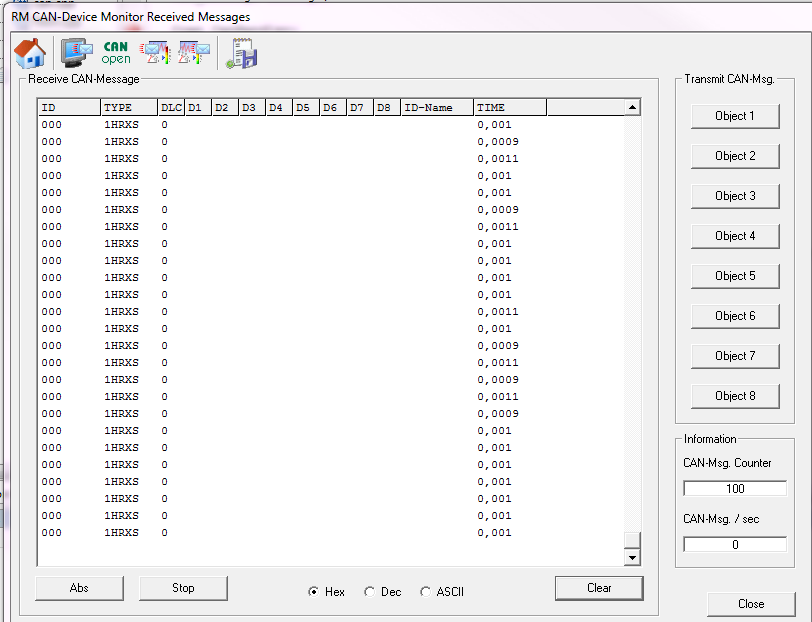The height and width of the screenshot is (622, 812).
Task: Click the CAN-Msg. Counter field
Action: tap(735, 489)
